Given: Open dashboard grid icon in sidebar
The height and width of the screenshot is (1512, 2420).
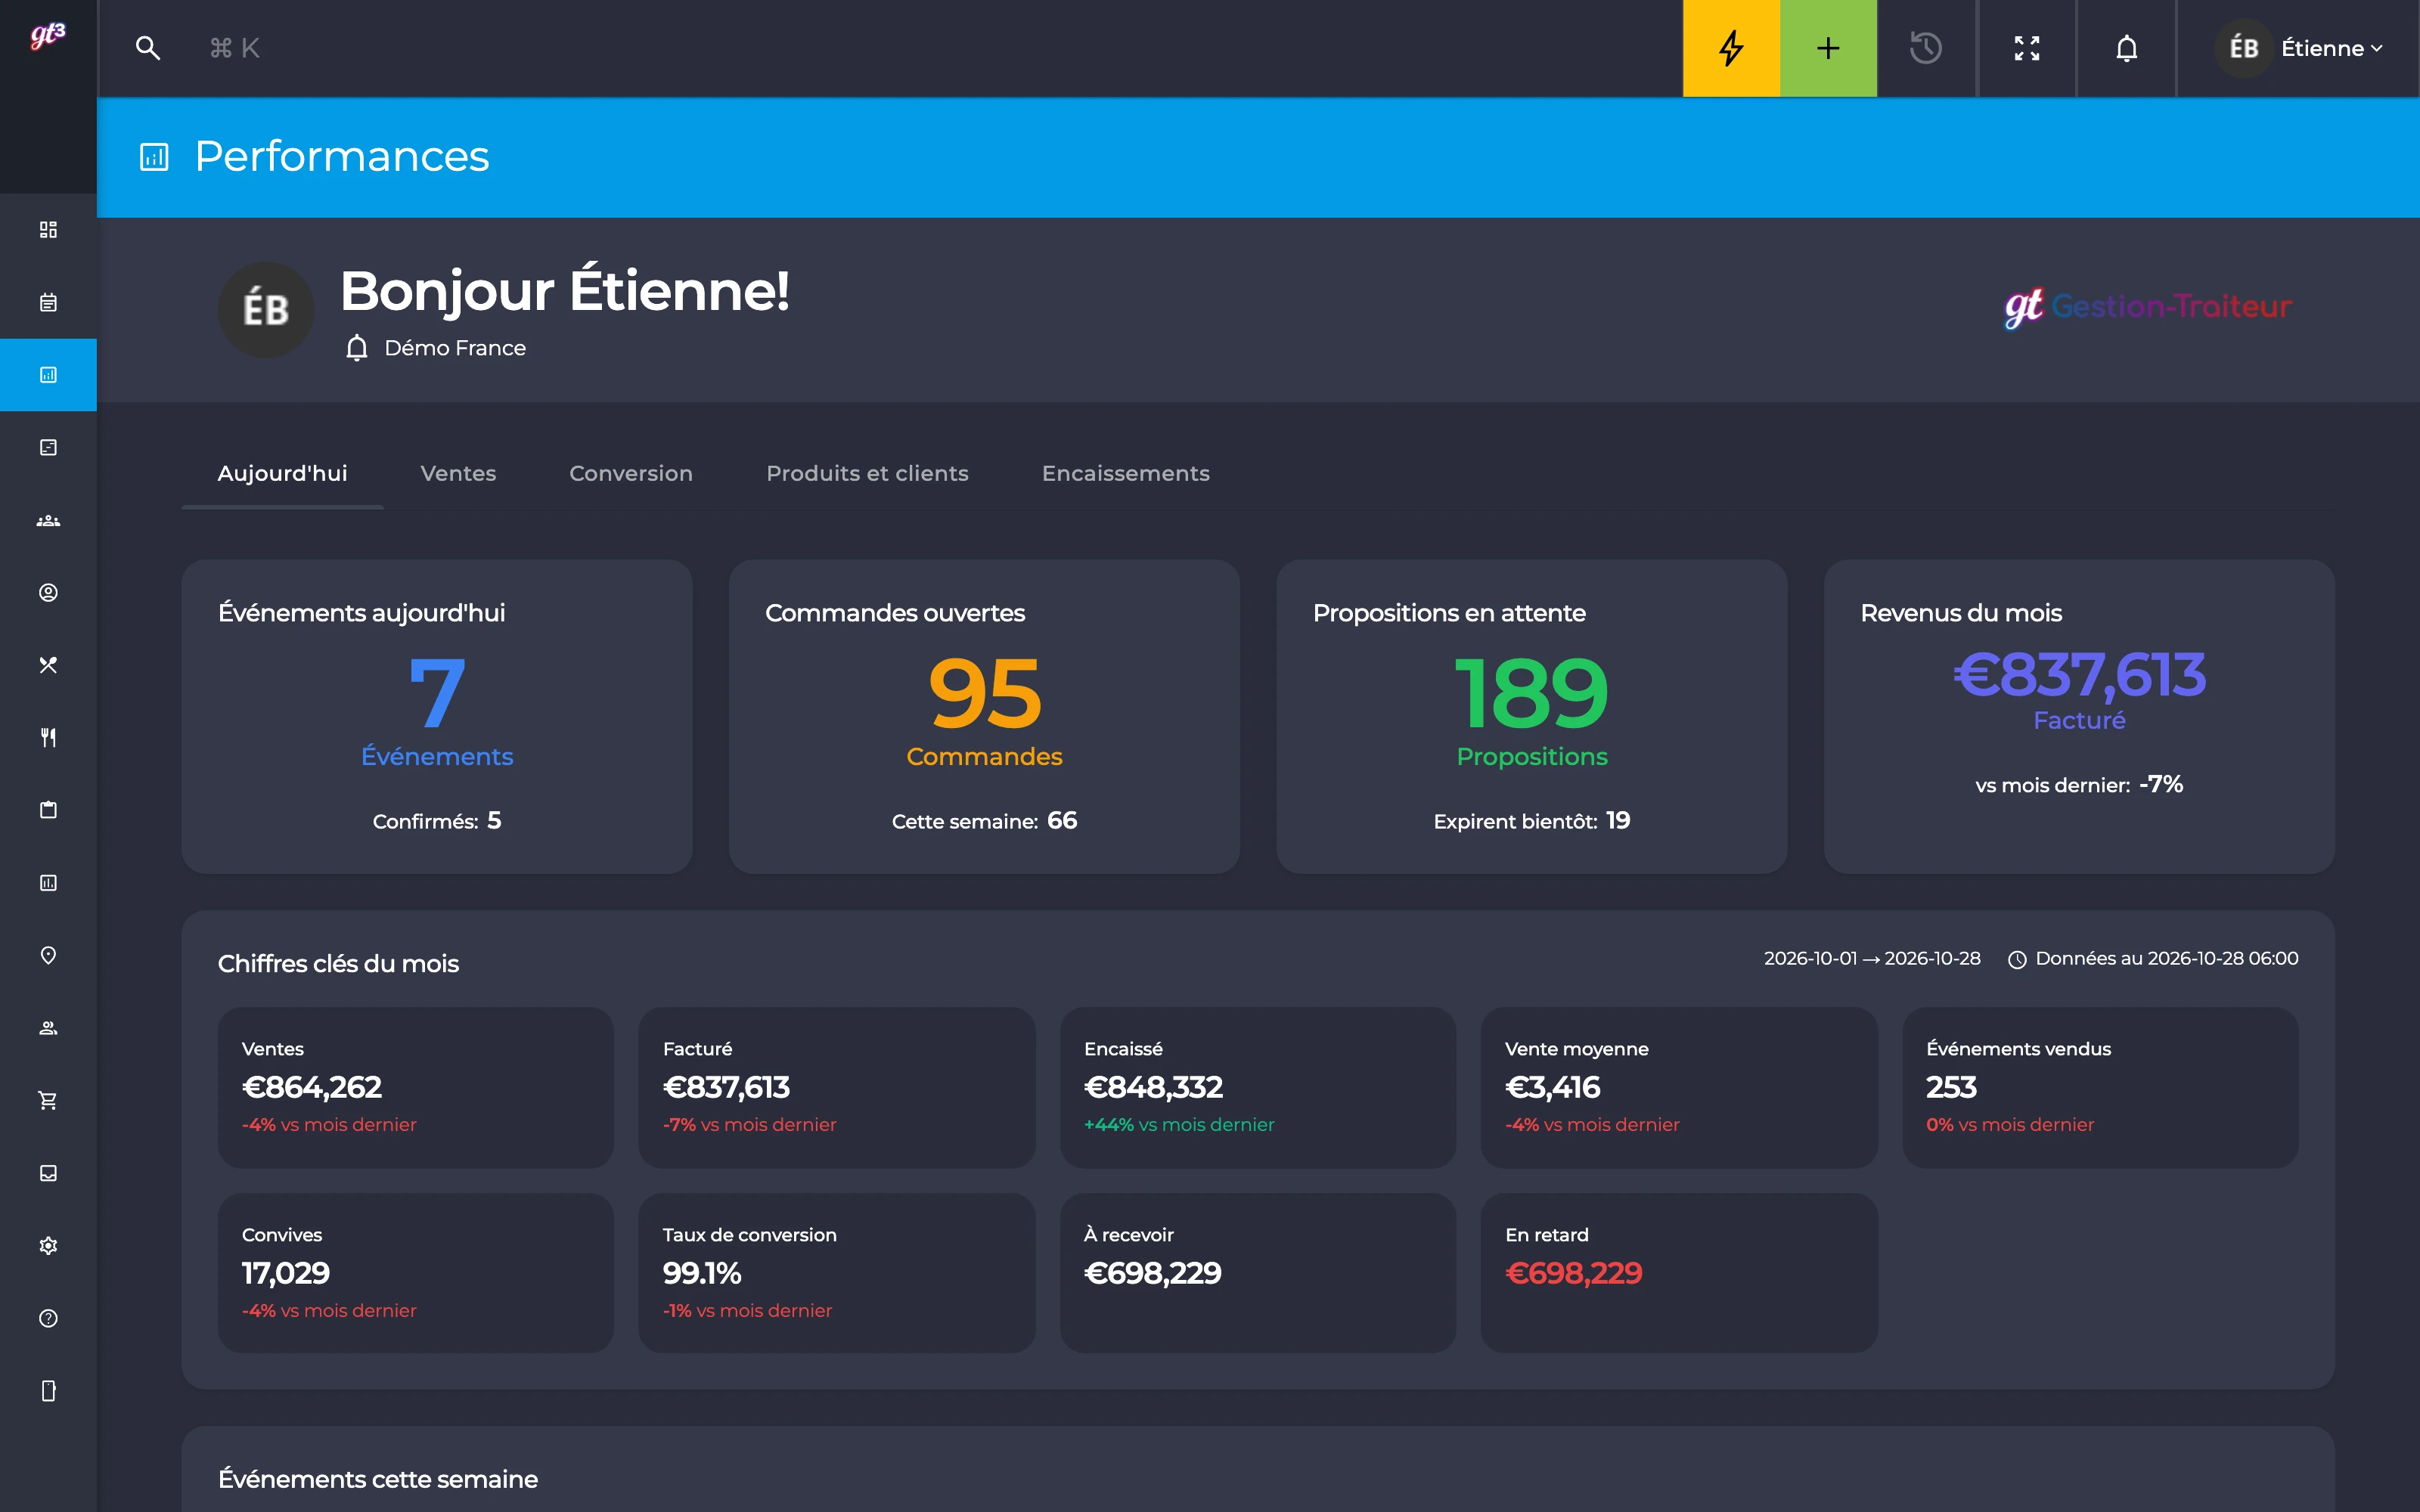Looking at the screenshot, I should [48, 230].
